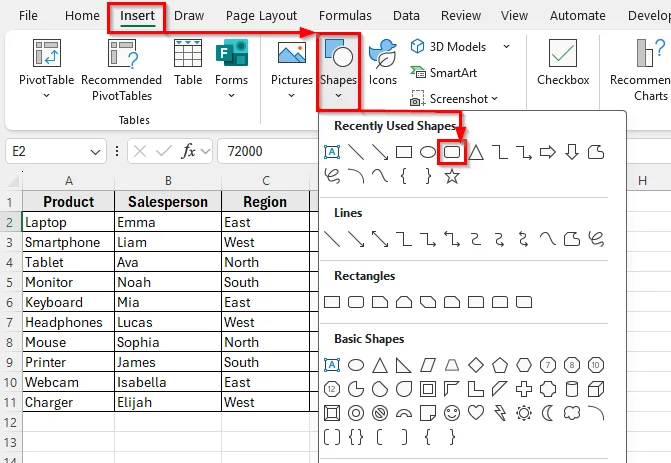Choose the smiley face shape
Viewport: 671px width, 463px height.
[452, 413]
